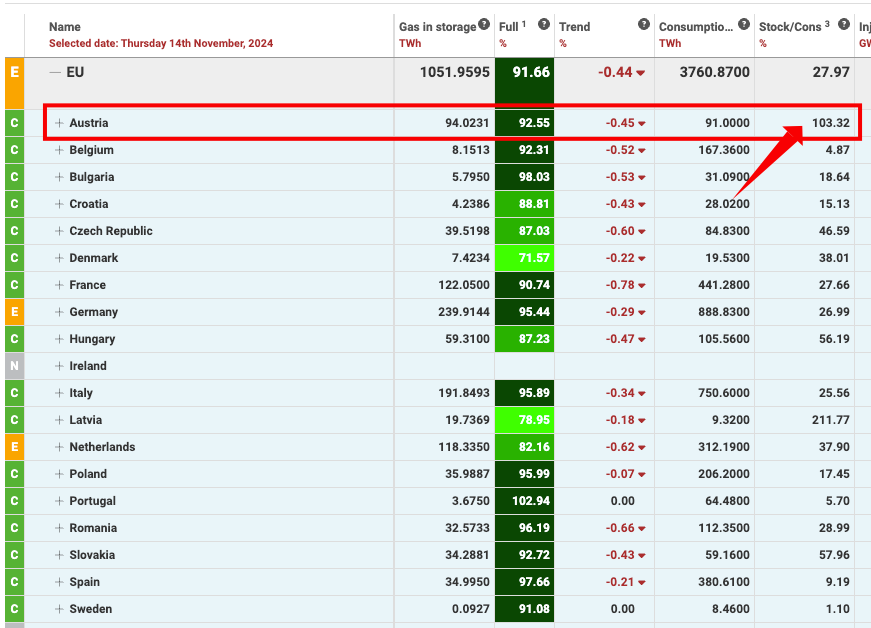
Task: Click Denmark's full percentage cell 71.57
Action: tap(524, 258)
